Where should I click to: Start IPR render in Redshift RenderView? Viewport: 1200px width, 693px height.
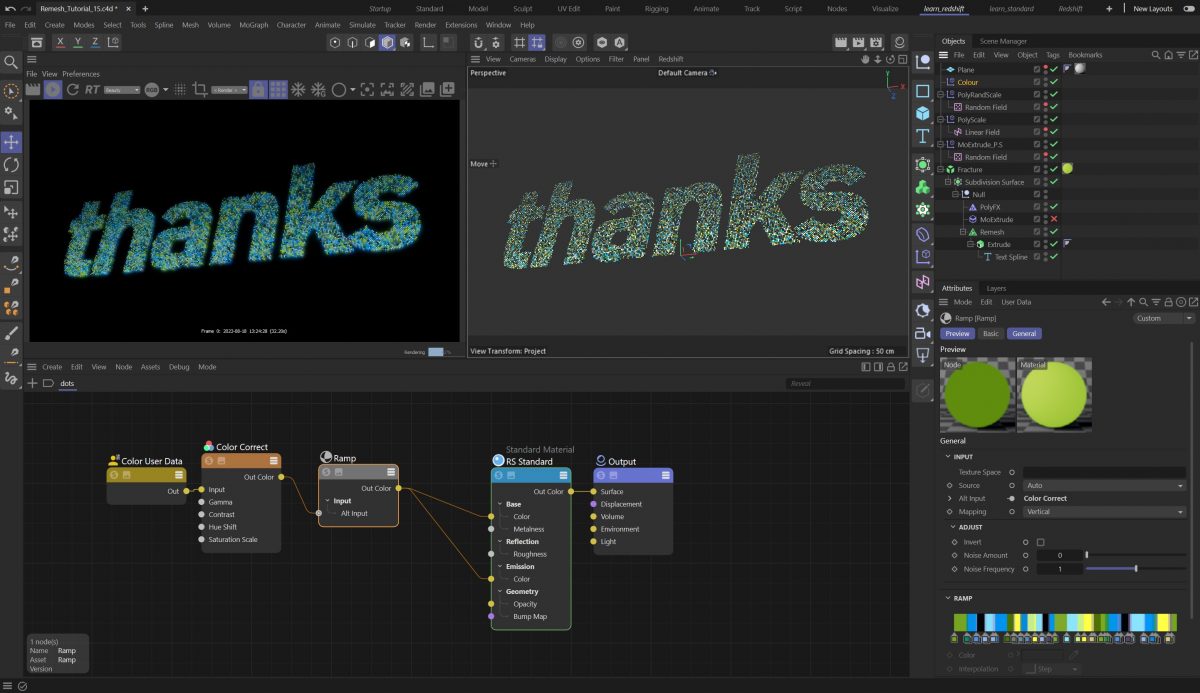(x=52, y=90)
